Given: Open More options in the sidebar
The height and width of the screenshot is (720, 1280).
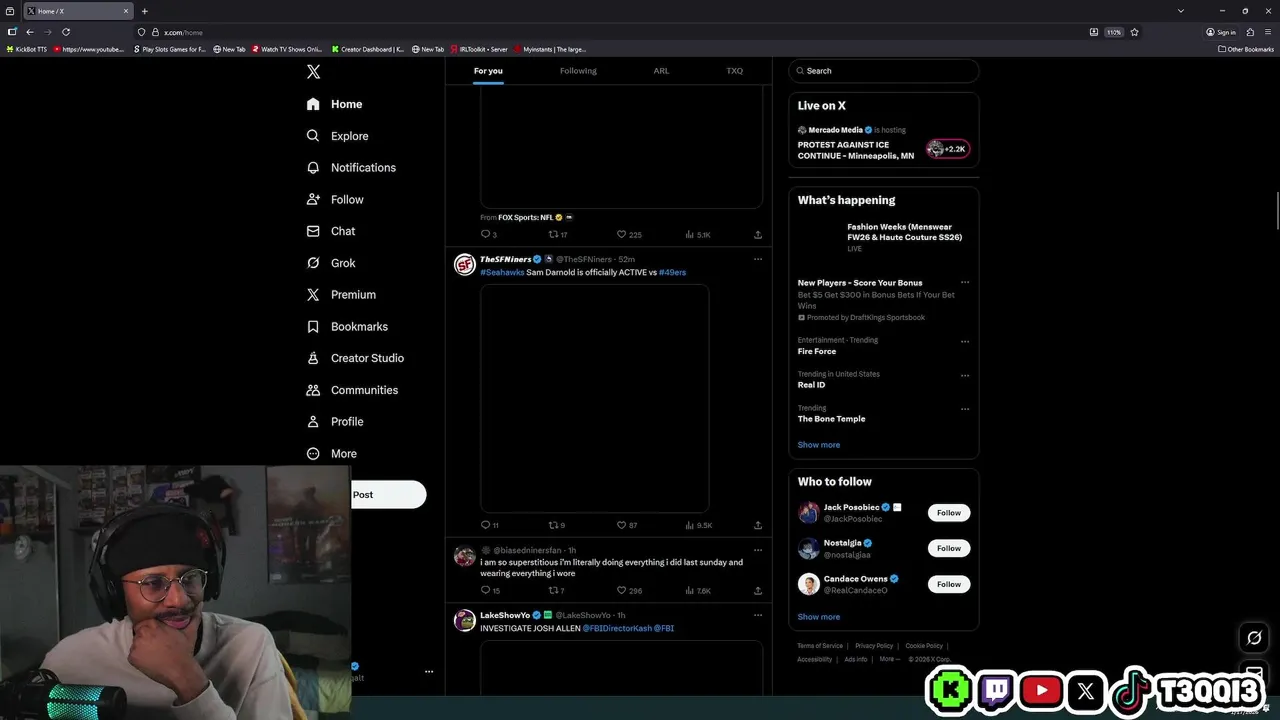Looking at the screenshot, I should click(331, 454).
